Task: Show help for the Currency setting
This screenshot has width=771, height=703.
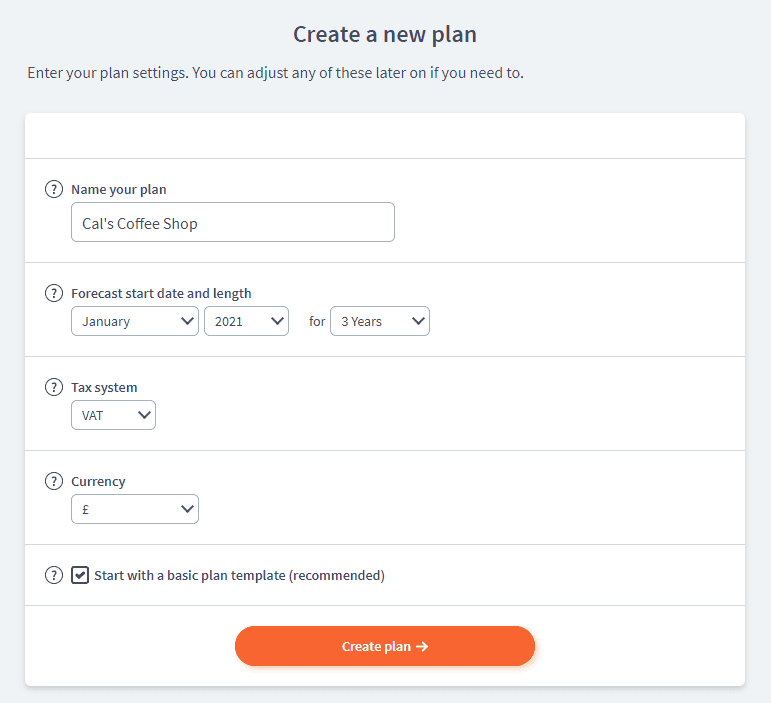Action: click(x=54, y=481)
